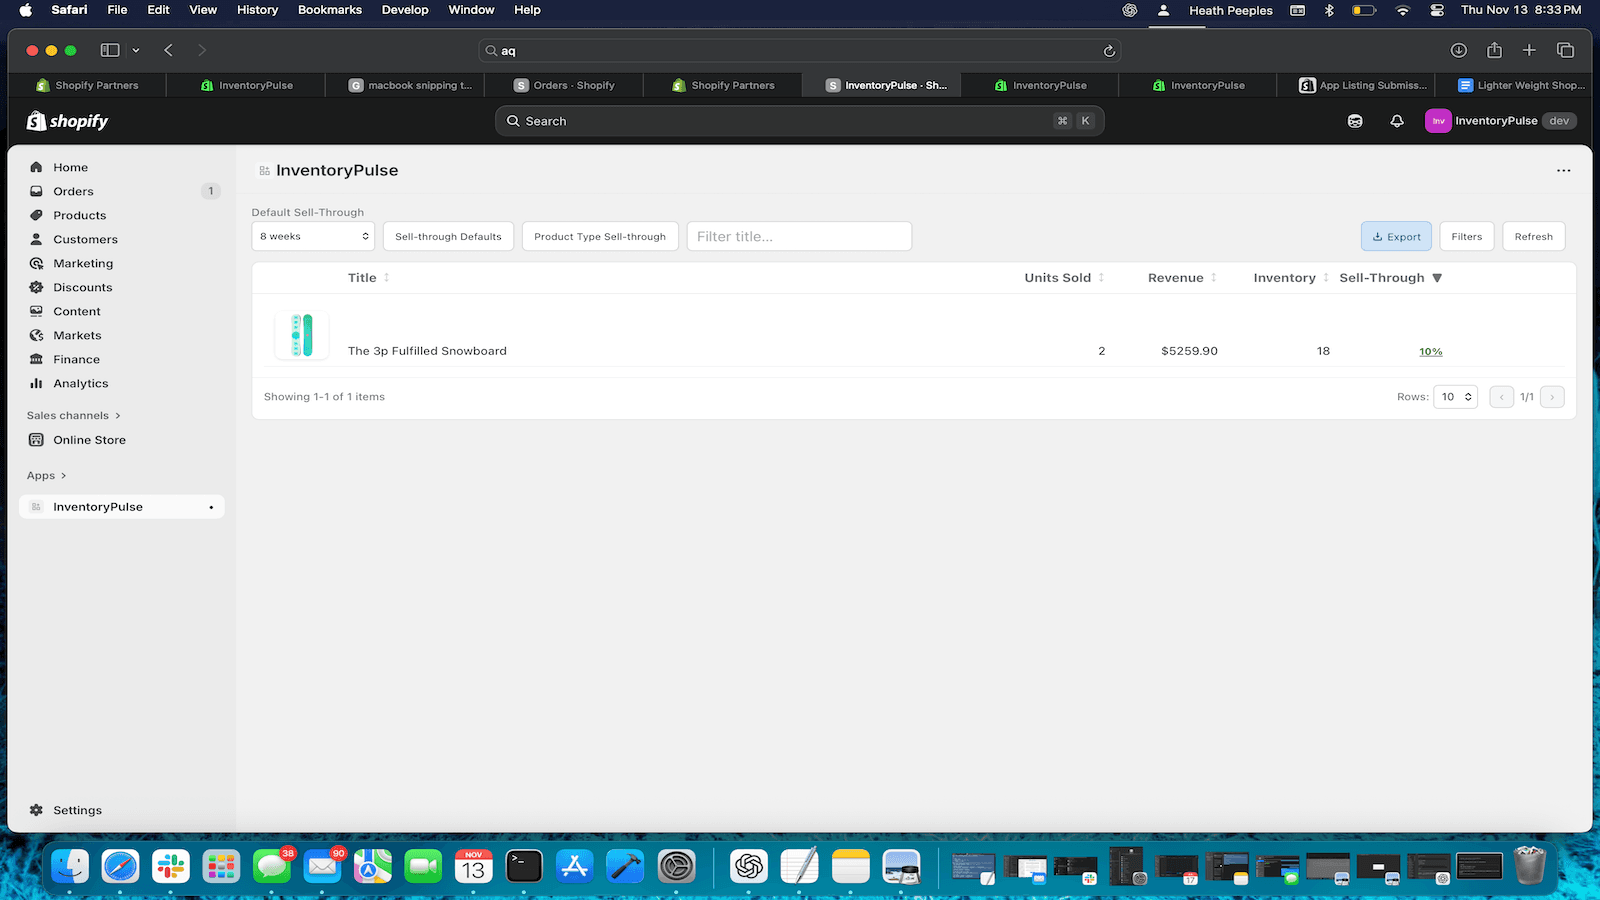Click the Shopify logo in header
The image size is (1600, 900).
pos(67,121)
